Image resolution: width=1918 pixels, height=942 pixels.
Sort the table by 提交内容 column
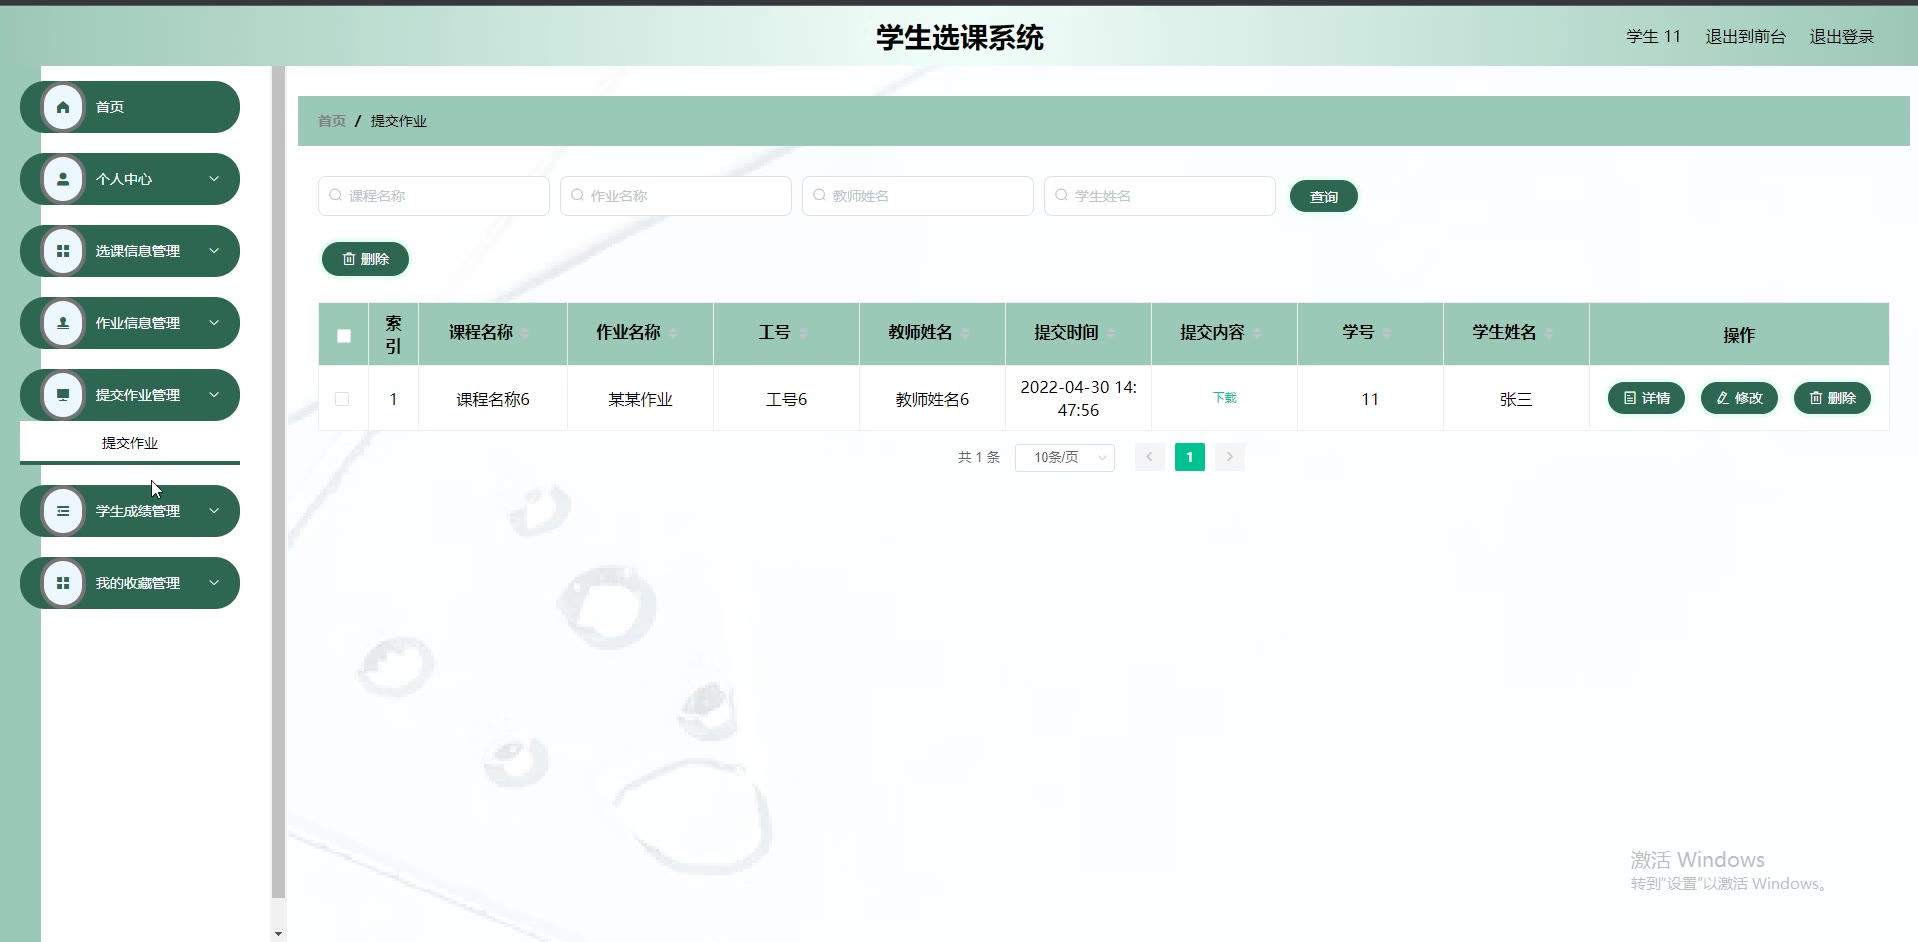pyautogui.click(x=1257, y=333)
